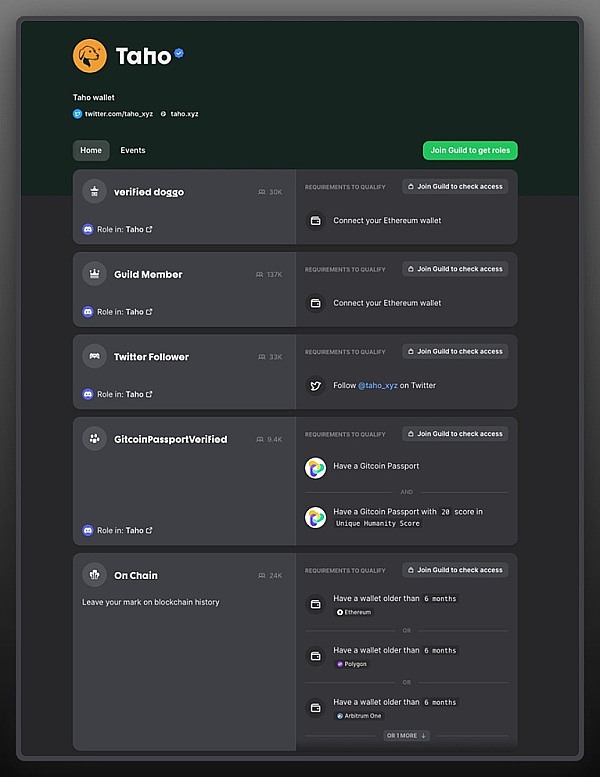Click the Ethereum chain tag
This screenshot has width=600, height=777.
tap(354, 612)
